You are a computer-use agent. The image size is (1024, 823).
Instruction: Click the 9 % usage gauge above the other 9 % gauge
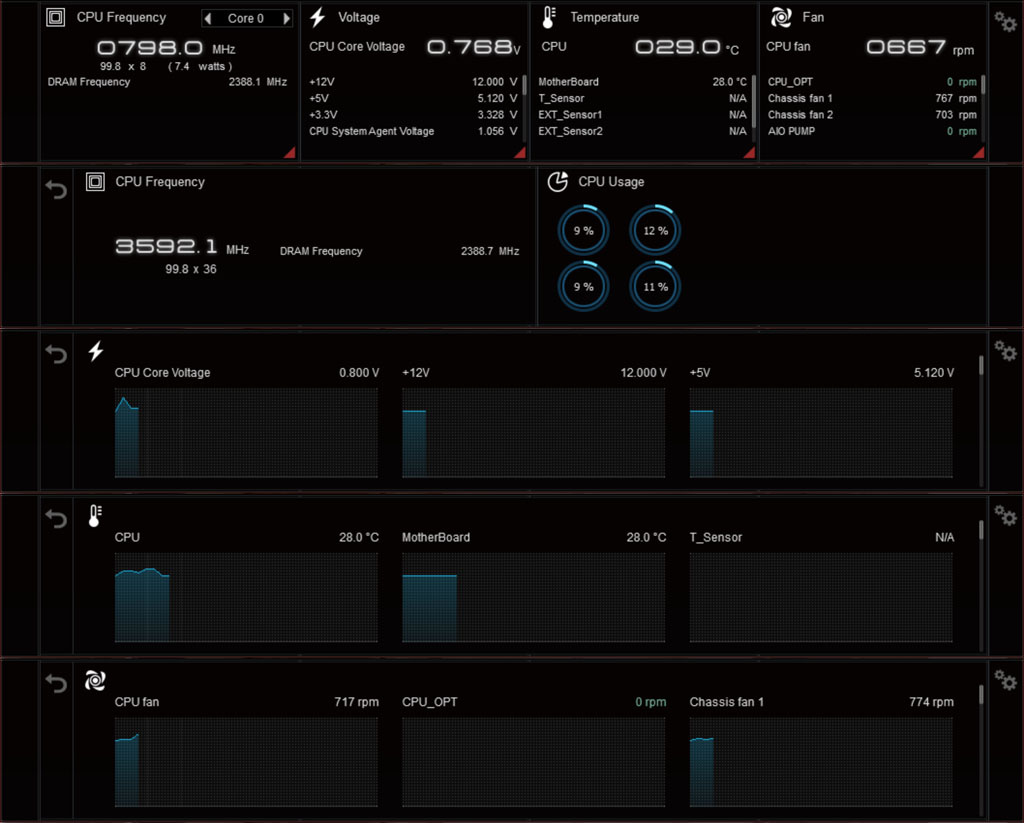[x=583, y=231]
